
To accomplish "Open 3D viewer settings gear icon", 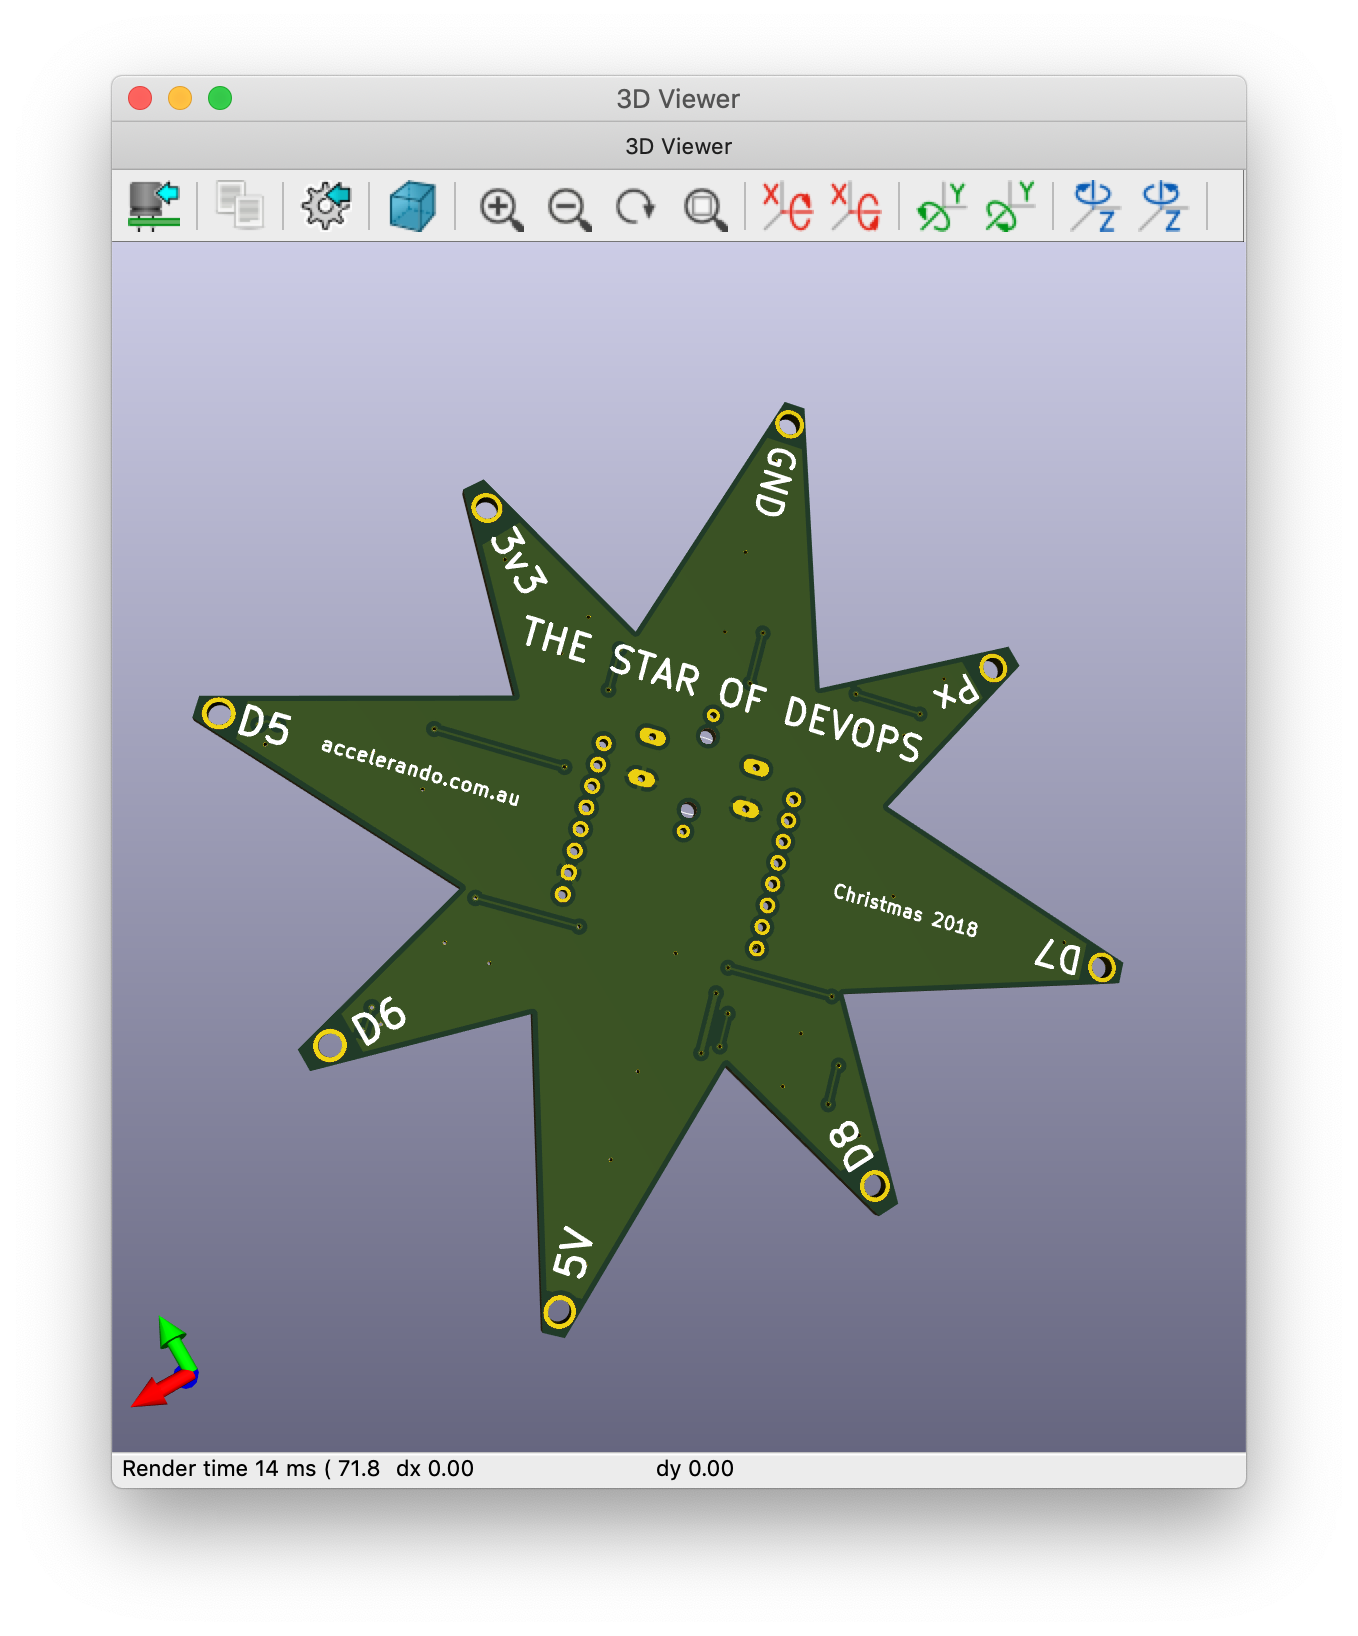I will [x=326, y=206].
